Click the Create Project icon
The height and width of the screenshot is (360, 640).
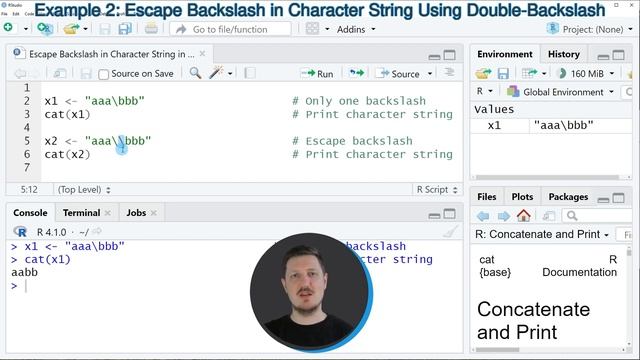coord(45,29)
